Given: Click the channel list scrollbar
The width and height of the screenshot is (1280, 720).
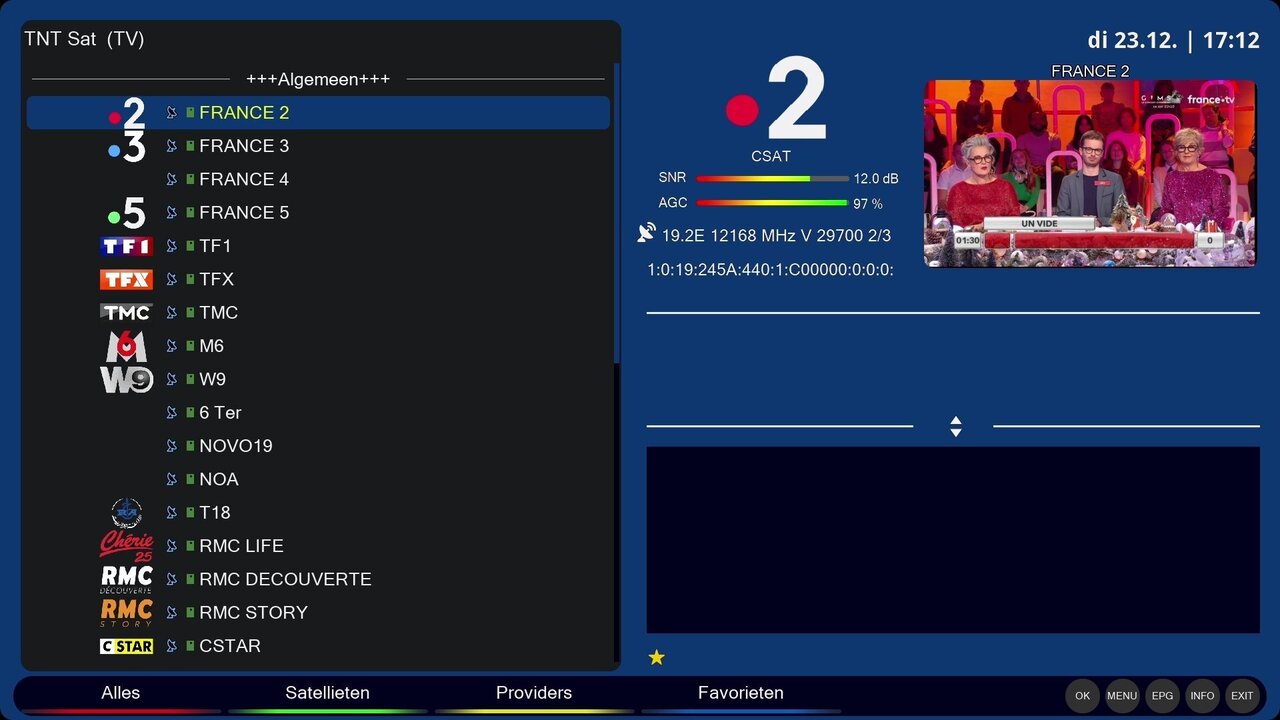Looking at the screenshot, I should click(x=617, y=213).
